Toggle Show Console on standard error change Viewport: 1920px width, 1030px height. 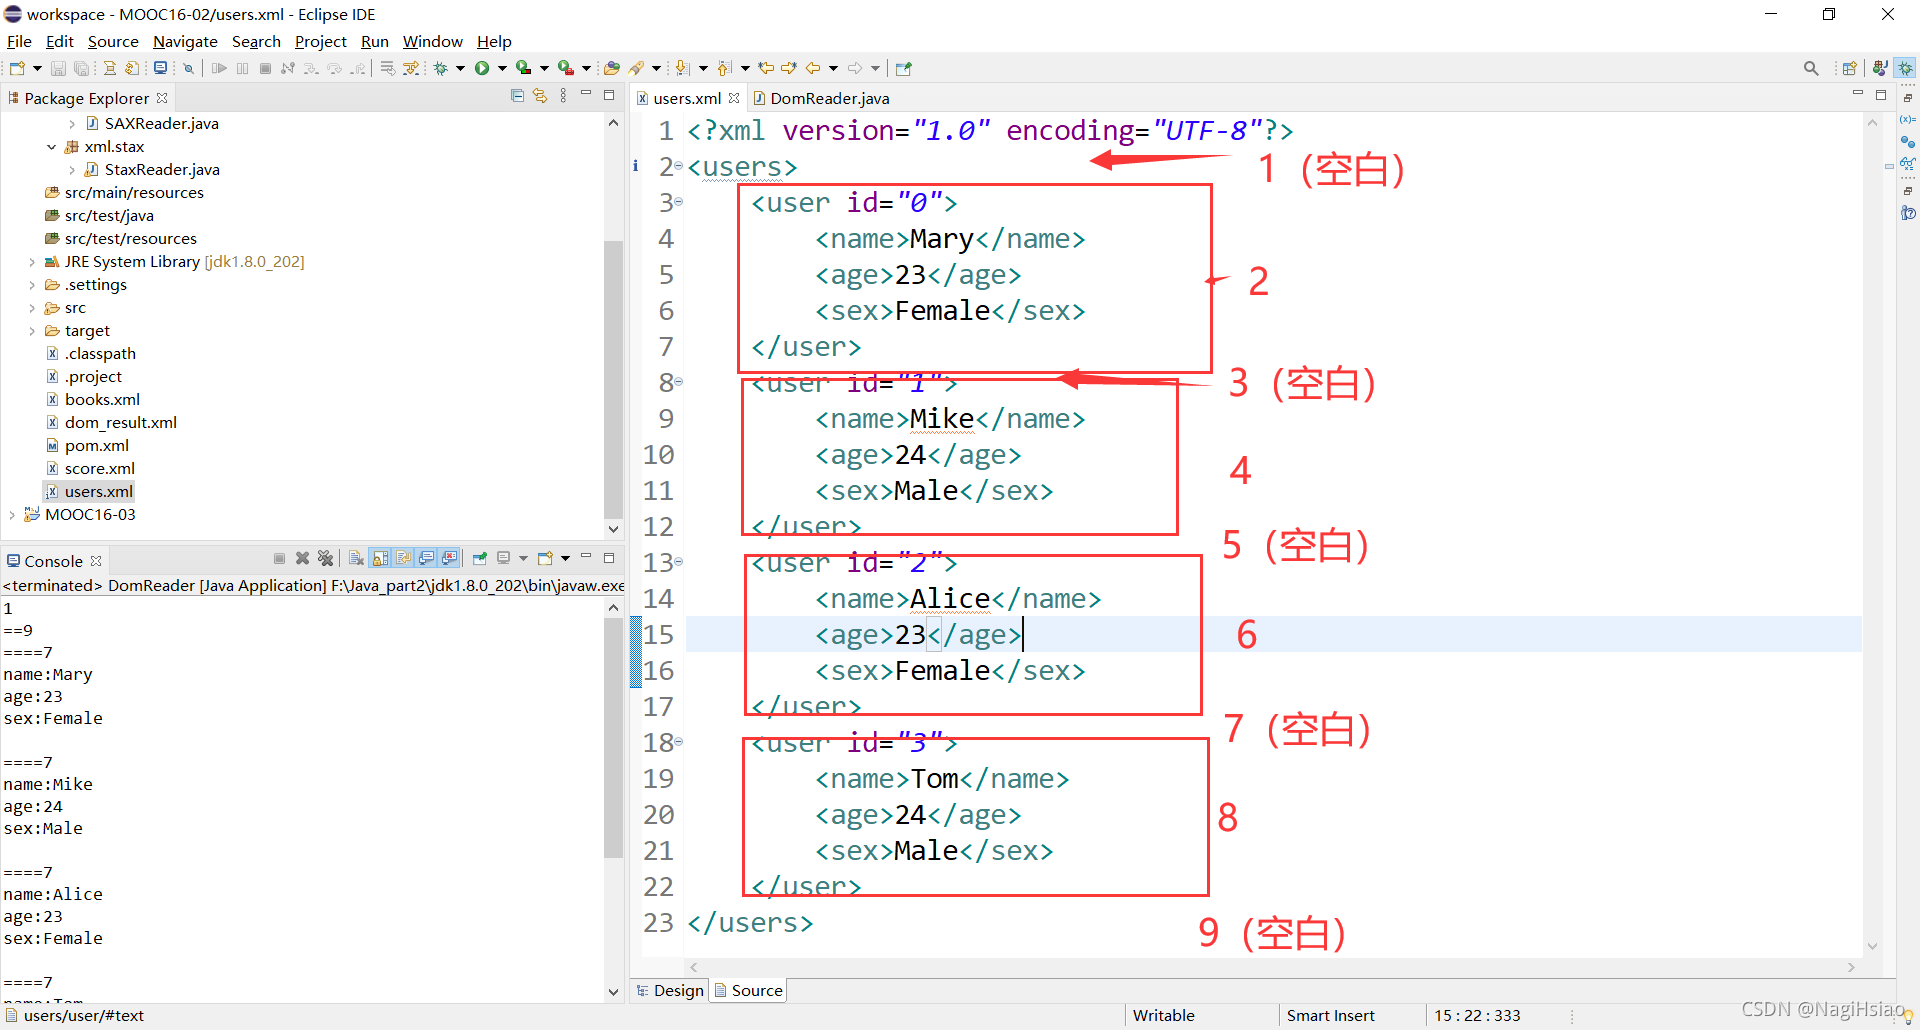(450, 558)
